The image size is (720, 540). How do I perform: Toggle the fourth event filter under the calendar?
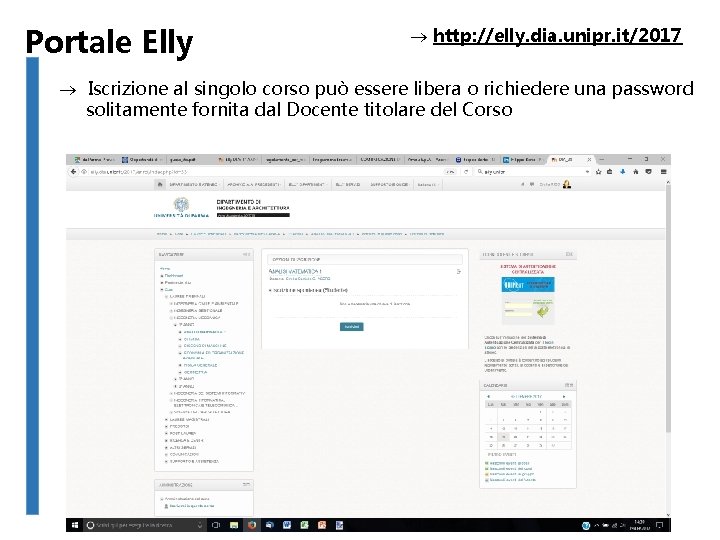(510, 480)
